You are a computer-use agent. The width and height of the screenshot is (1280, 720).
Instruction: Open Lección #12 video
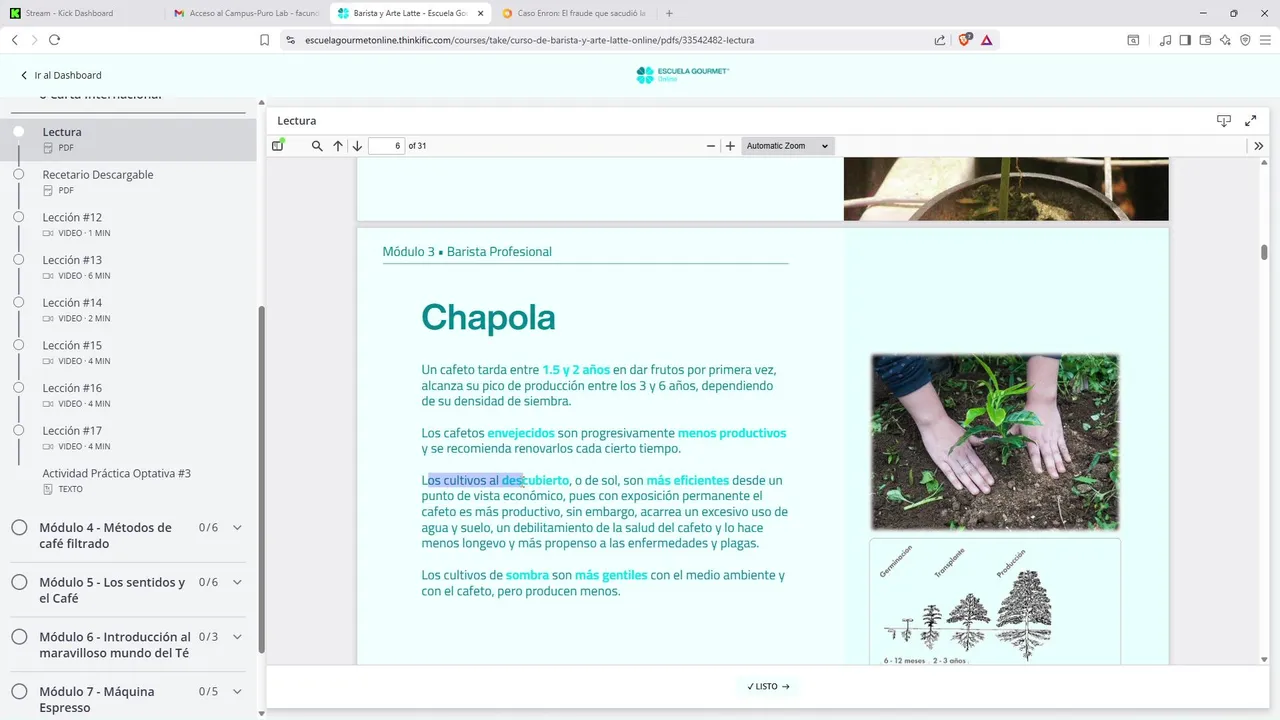click(130, 224)
